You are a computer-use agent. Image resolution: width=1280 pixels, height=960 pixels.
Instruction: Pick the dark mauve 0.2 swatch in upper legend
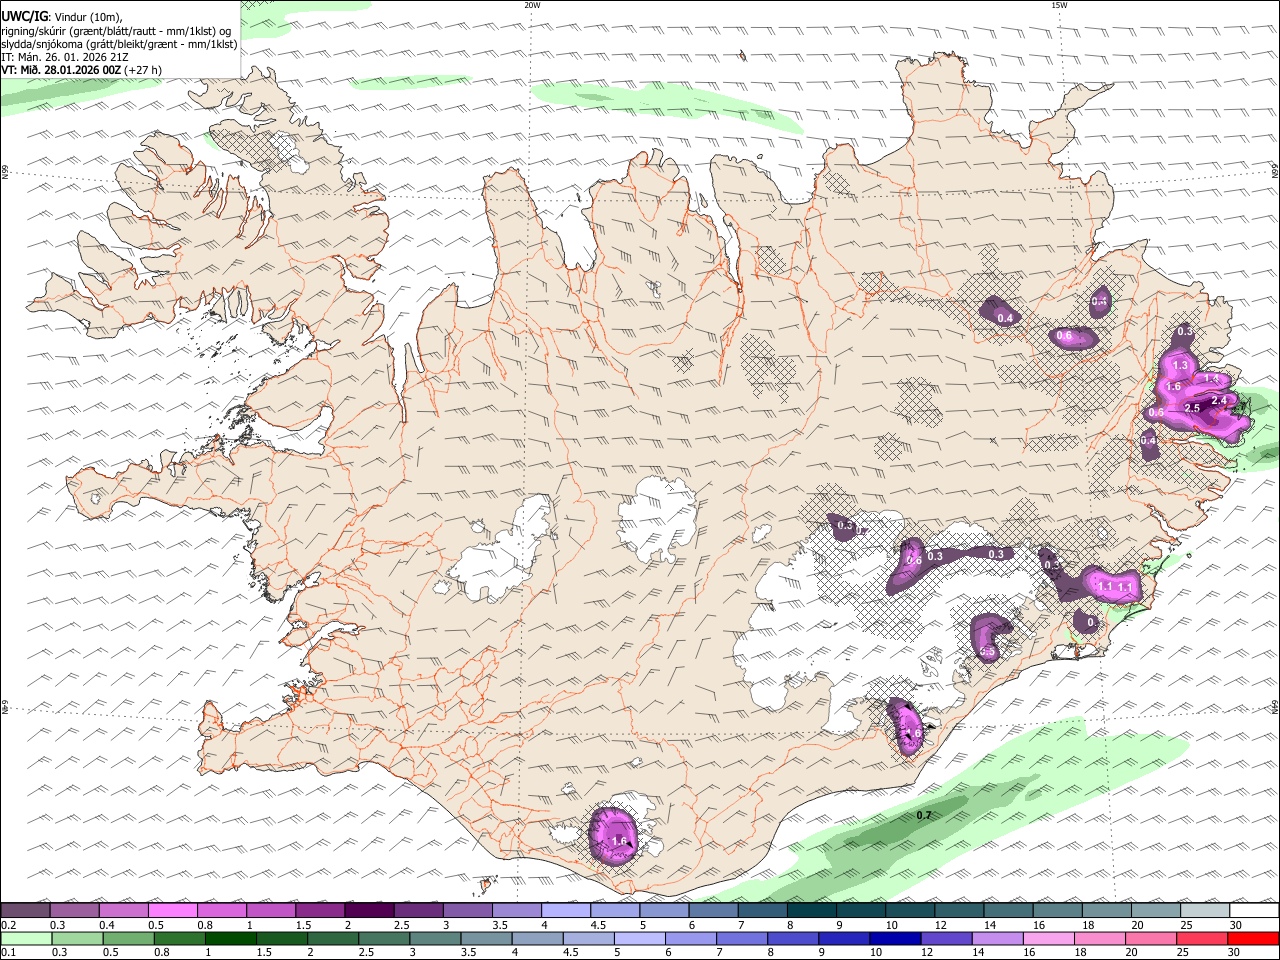[26, 911]
